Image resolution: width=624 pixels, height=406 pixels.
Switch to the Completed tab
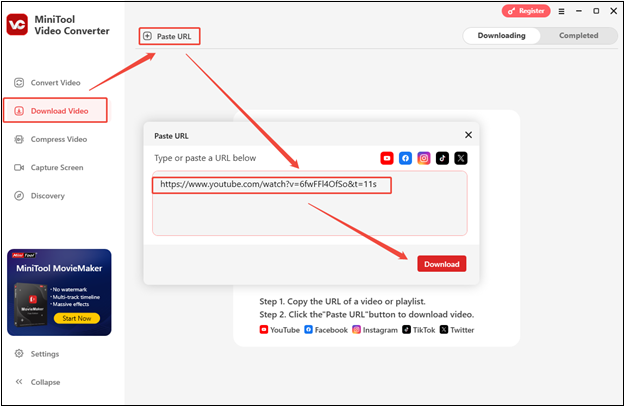pyautogui.click(x=578, y=35)
